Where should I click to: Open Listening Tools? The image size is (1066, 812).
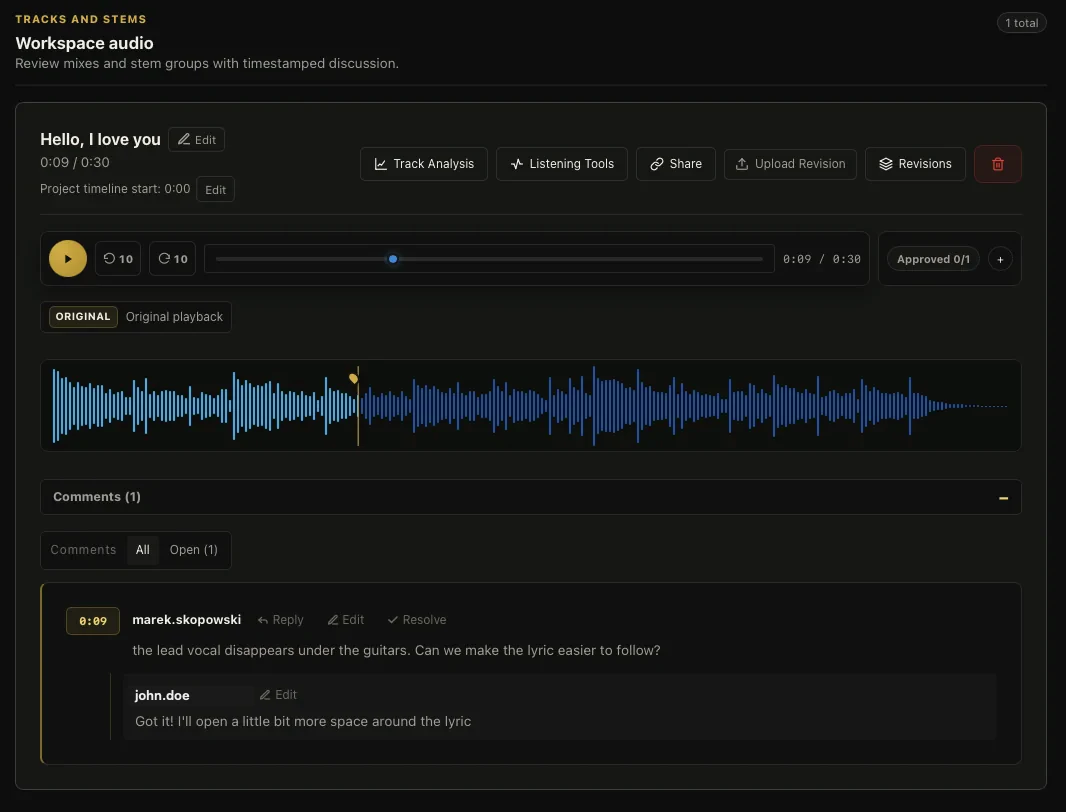tap(562, 164)
